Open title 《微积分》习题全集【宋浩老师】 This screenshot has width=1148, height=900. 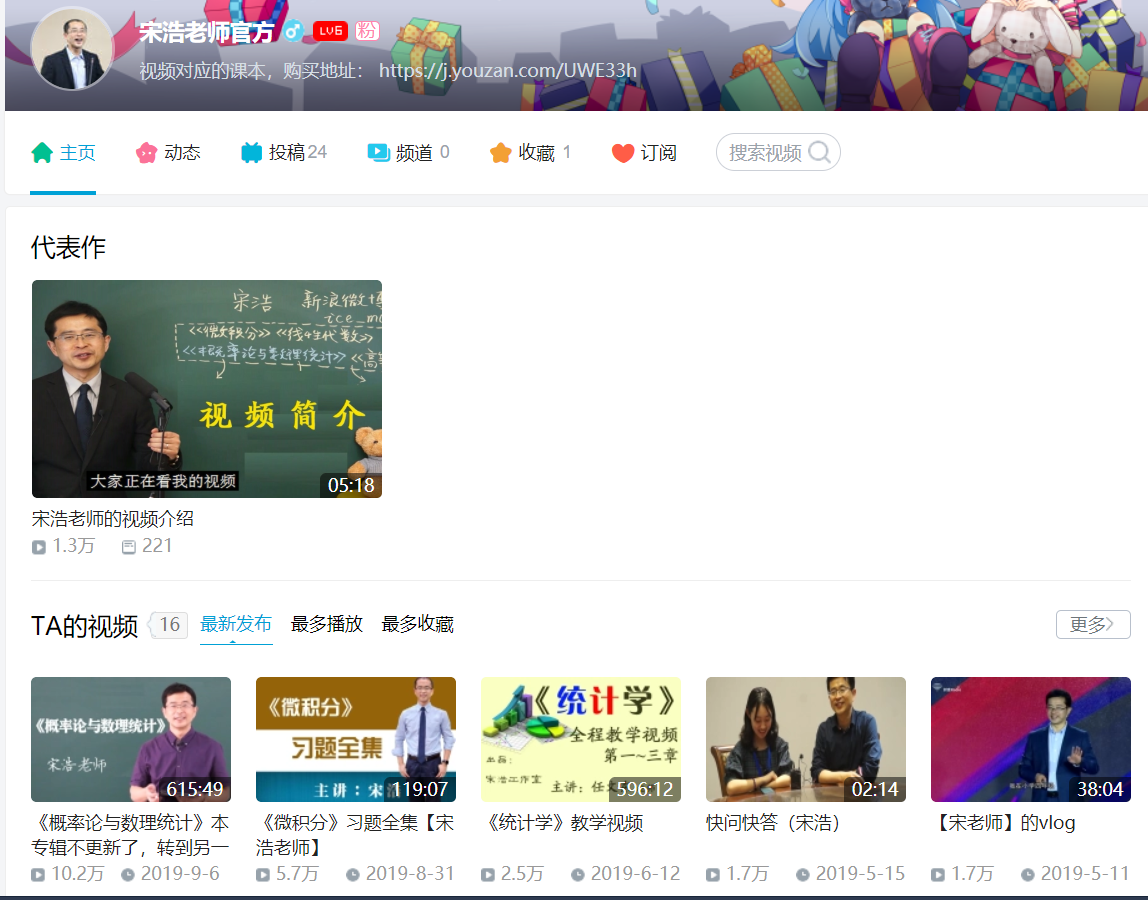click(356, 835)
